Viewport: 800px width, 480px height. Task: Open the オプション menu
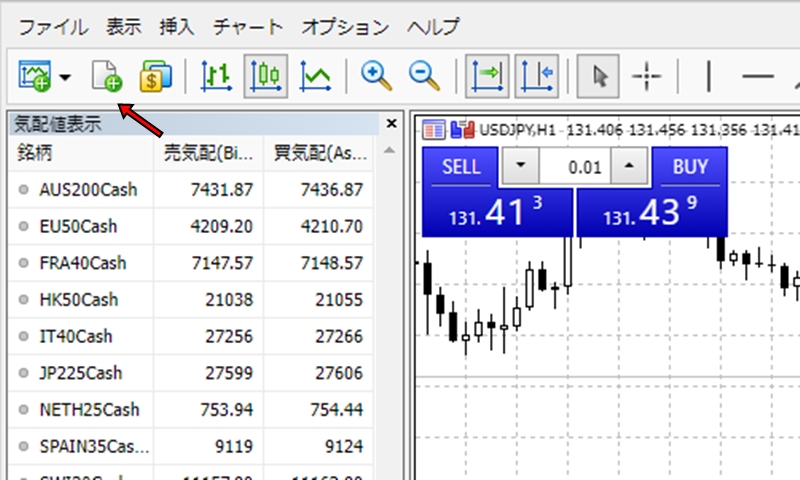[345, 27]
